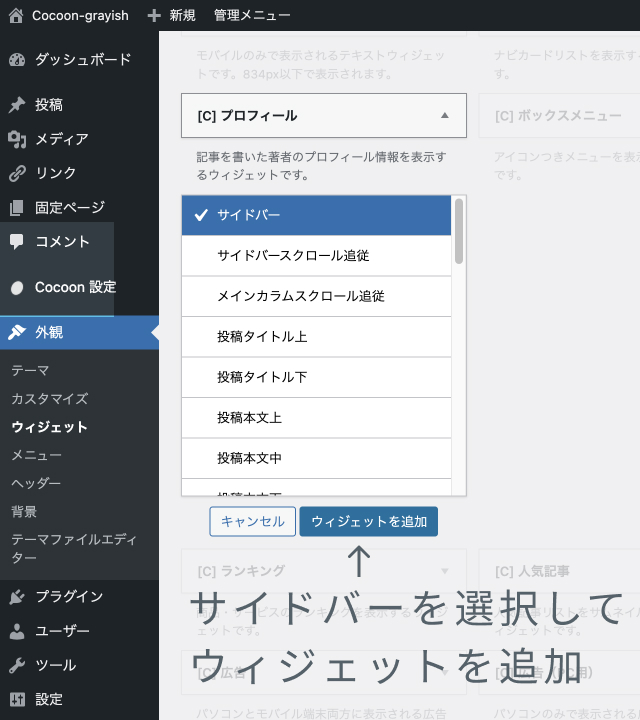The image size is (640, 720).
Task: Open the ツール menu label
Action: pos(56,665)
